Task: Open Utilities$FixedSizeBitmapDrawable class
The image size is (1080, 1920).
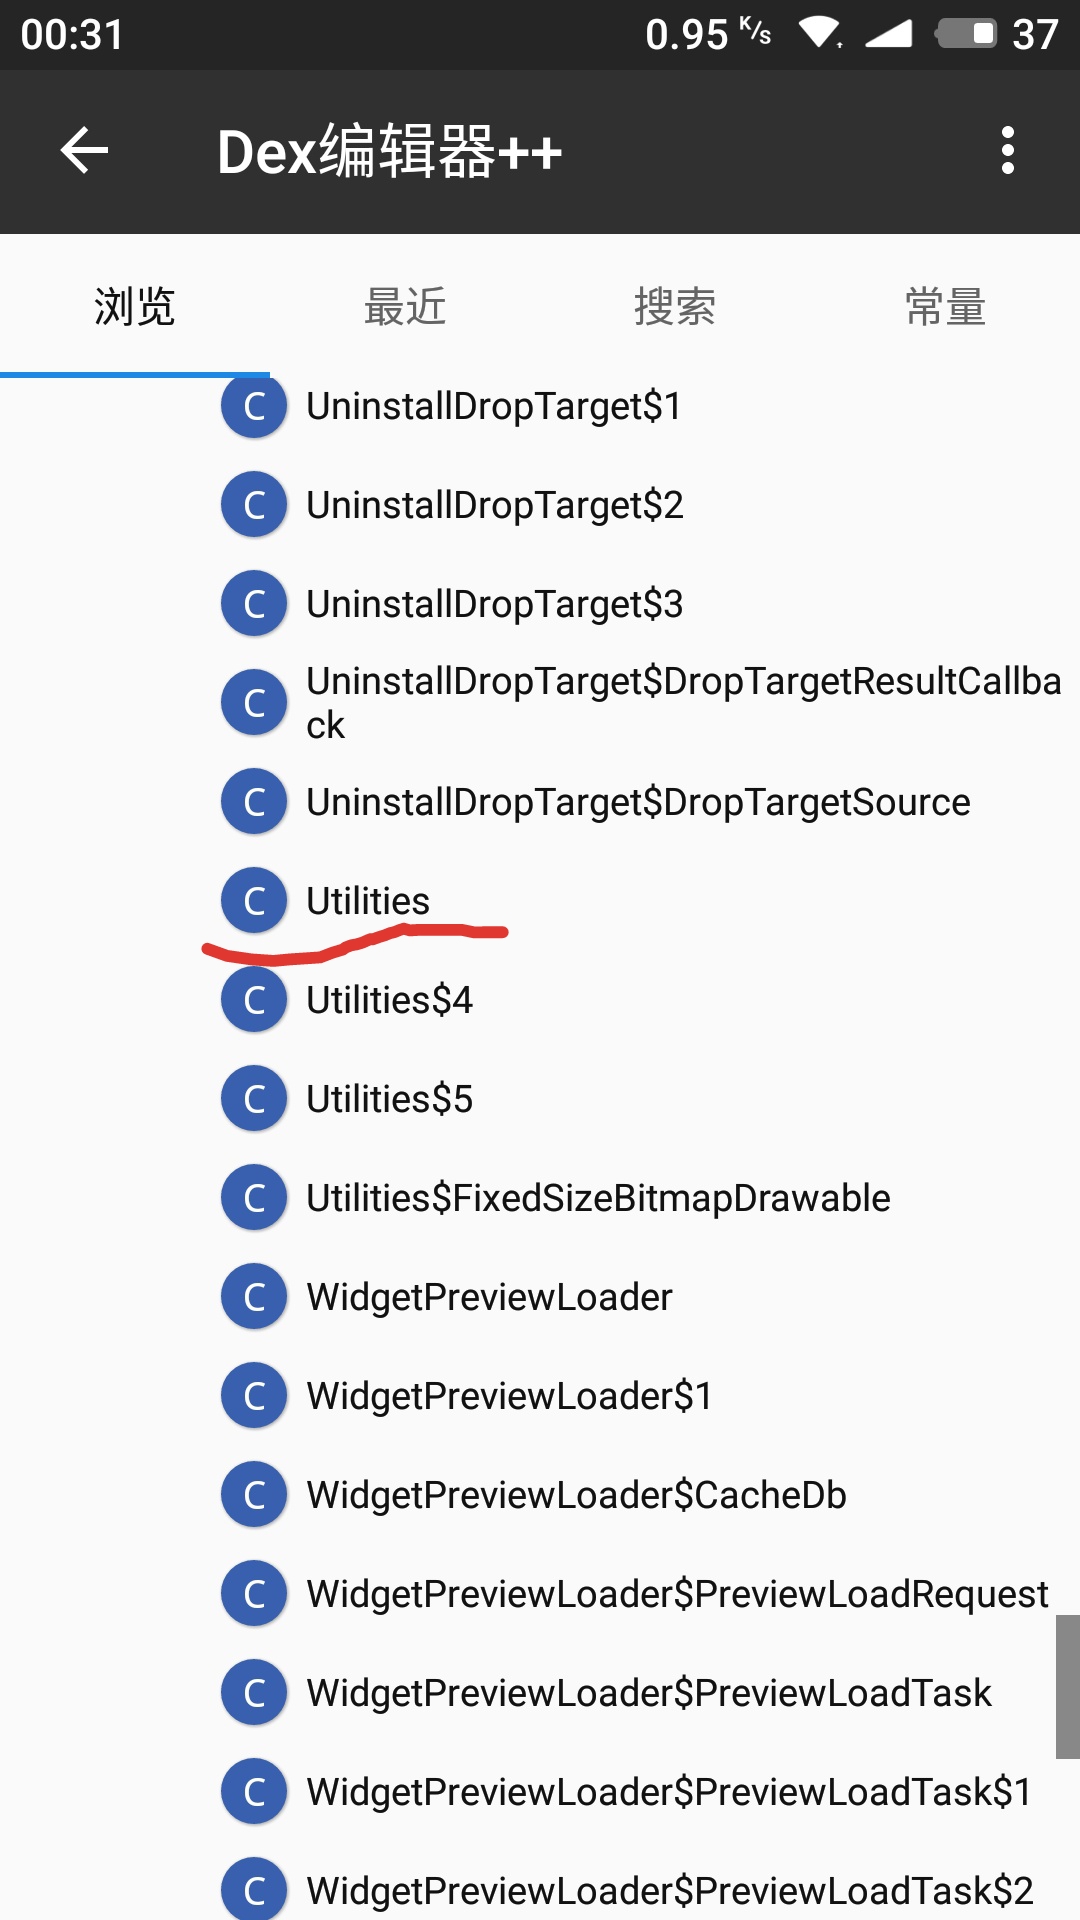Action: pyautogui.click(x=598, y=1198)
